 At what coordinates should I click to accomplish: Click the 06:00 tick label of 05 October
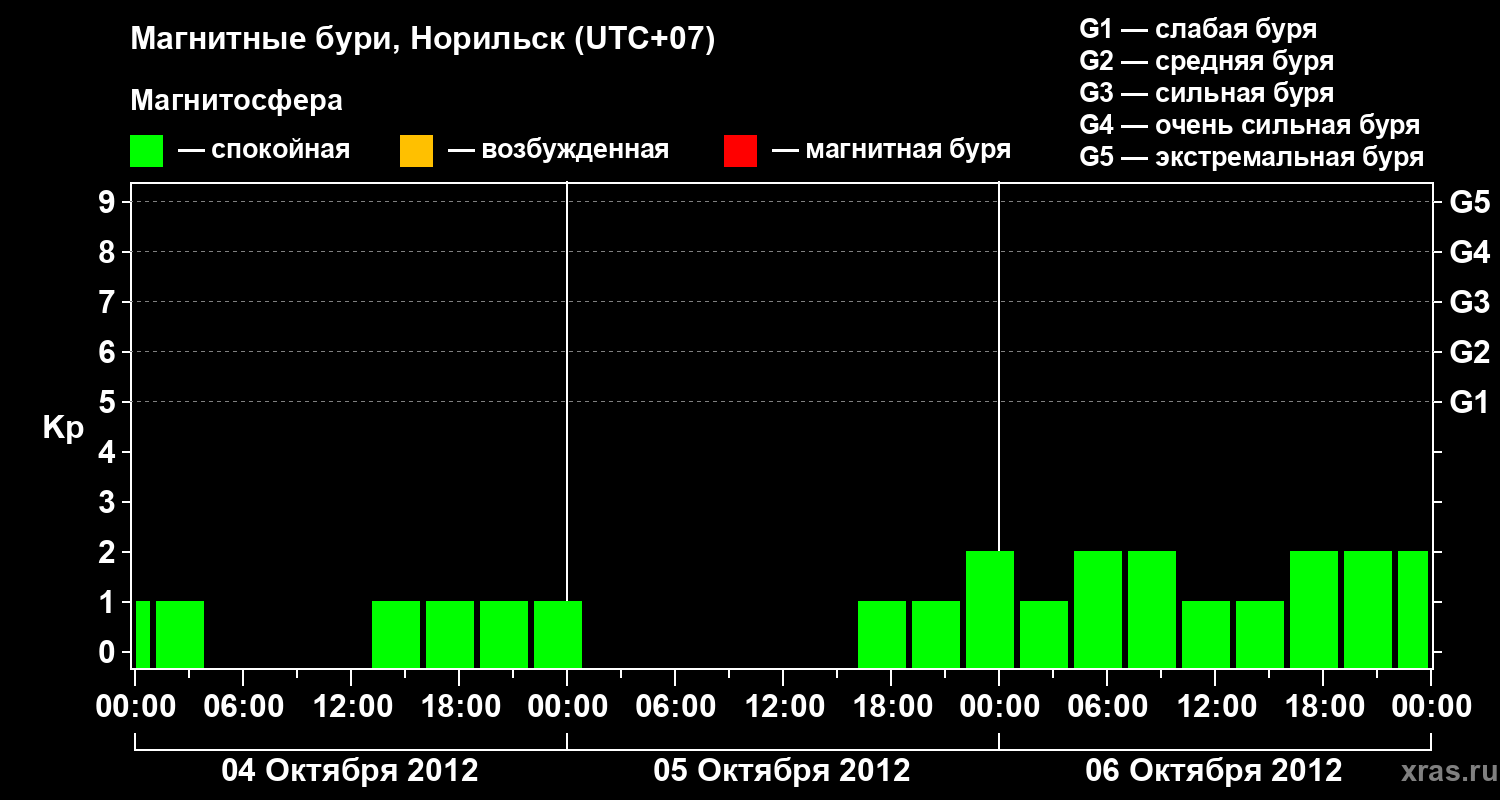click(675, 706)
